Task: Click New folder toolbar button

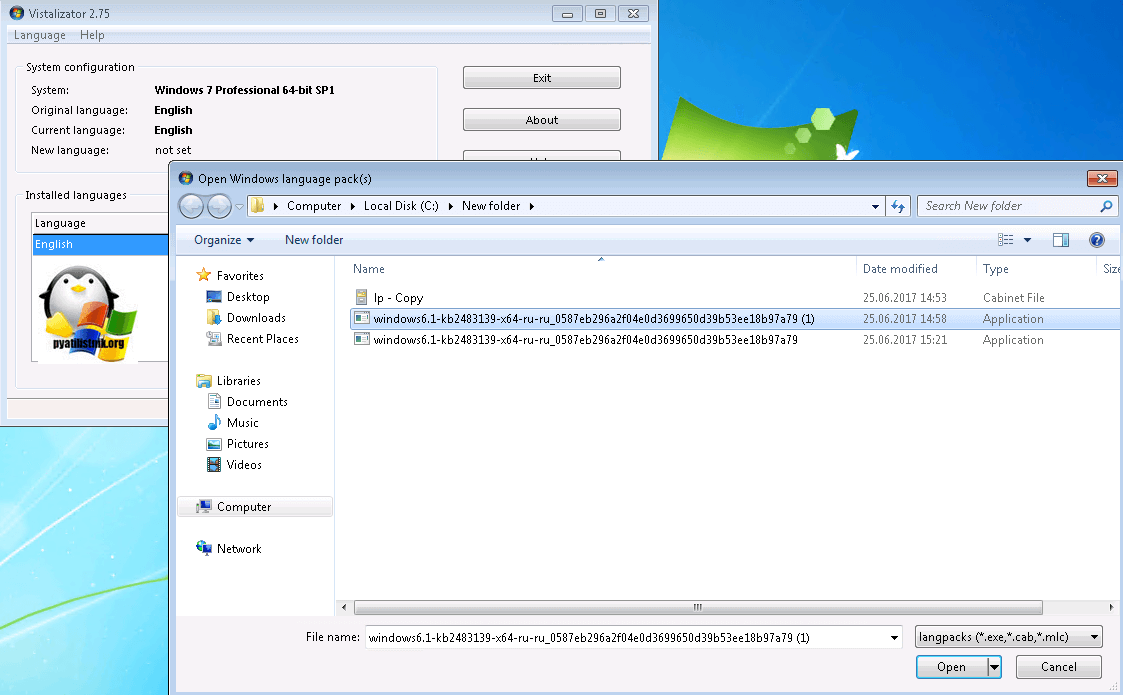Action: [x=314, y=240]
